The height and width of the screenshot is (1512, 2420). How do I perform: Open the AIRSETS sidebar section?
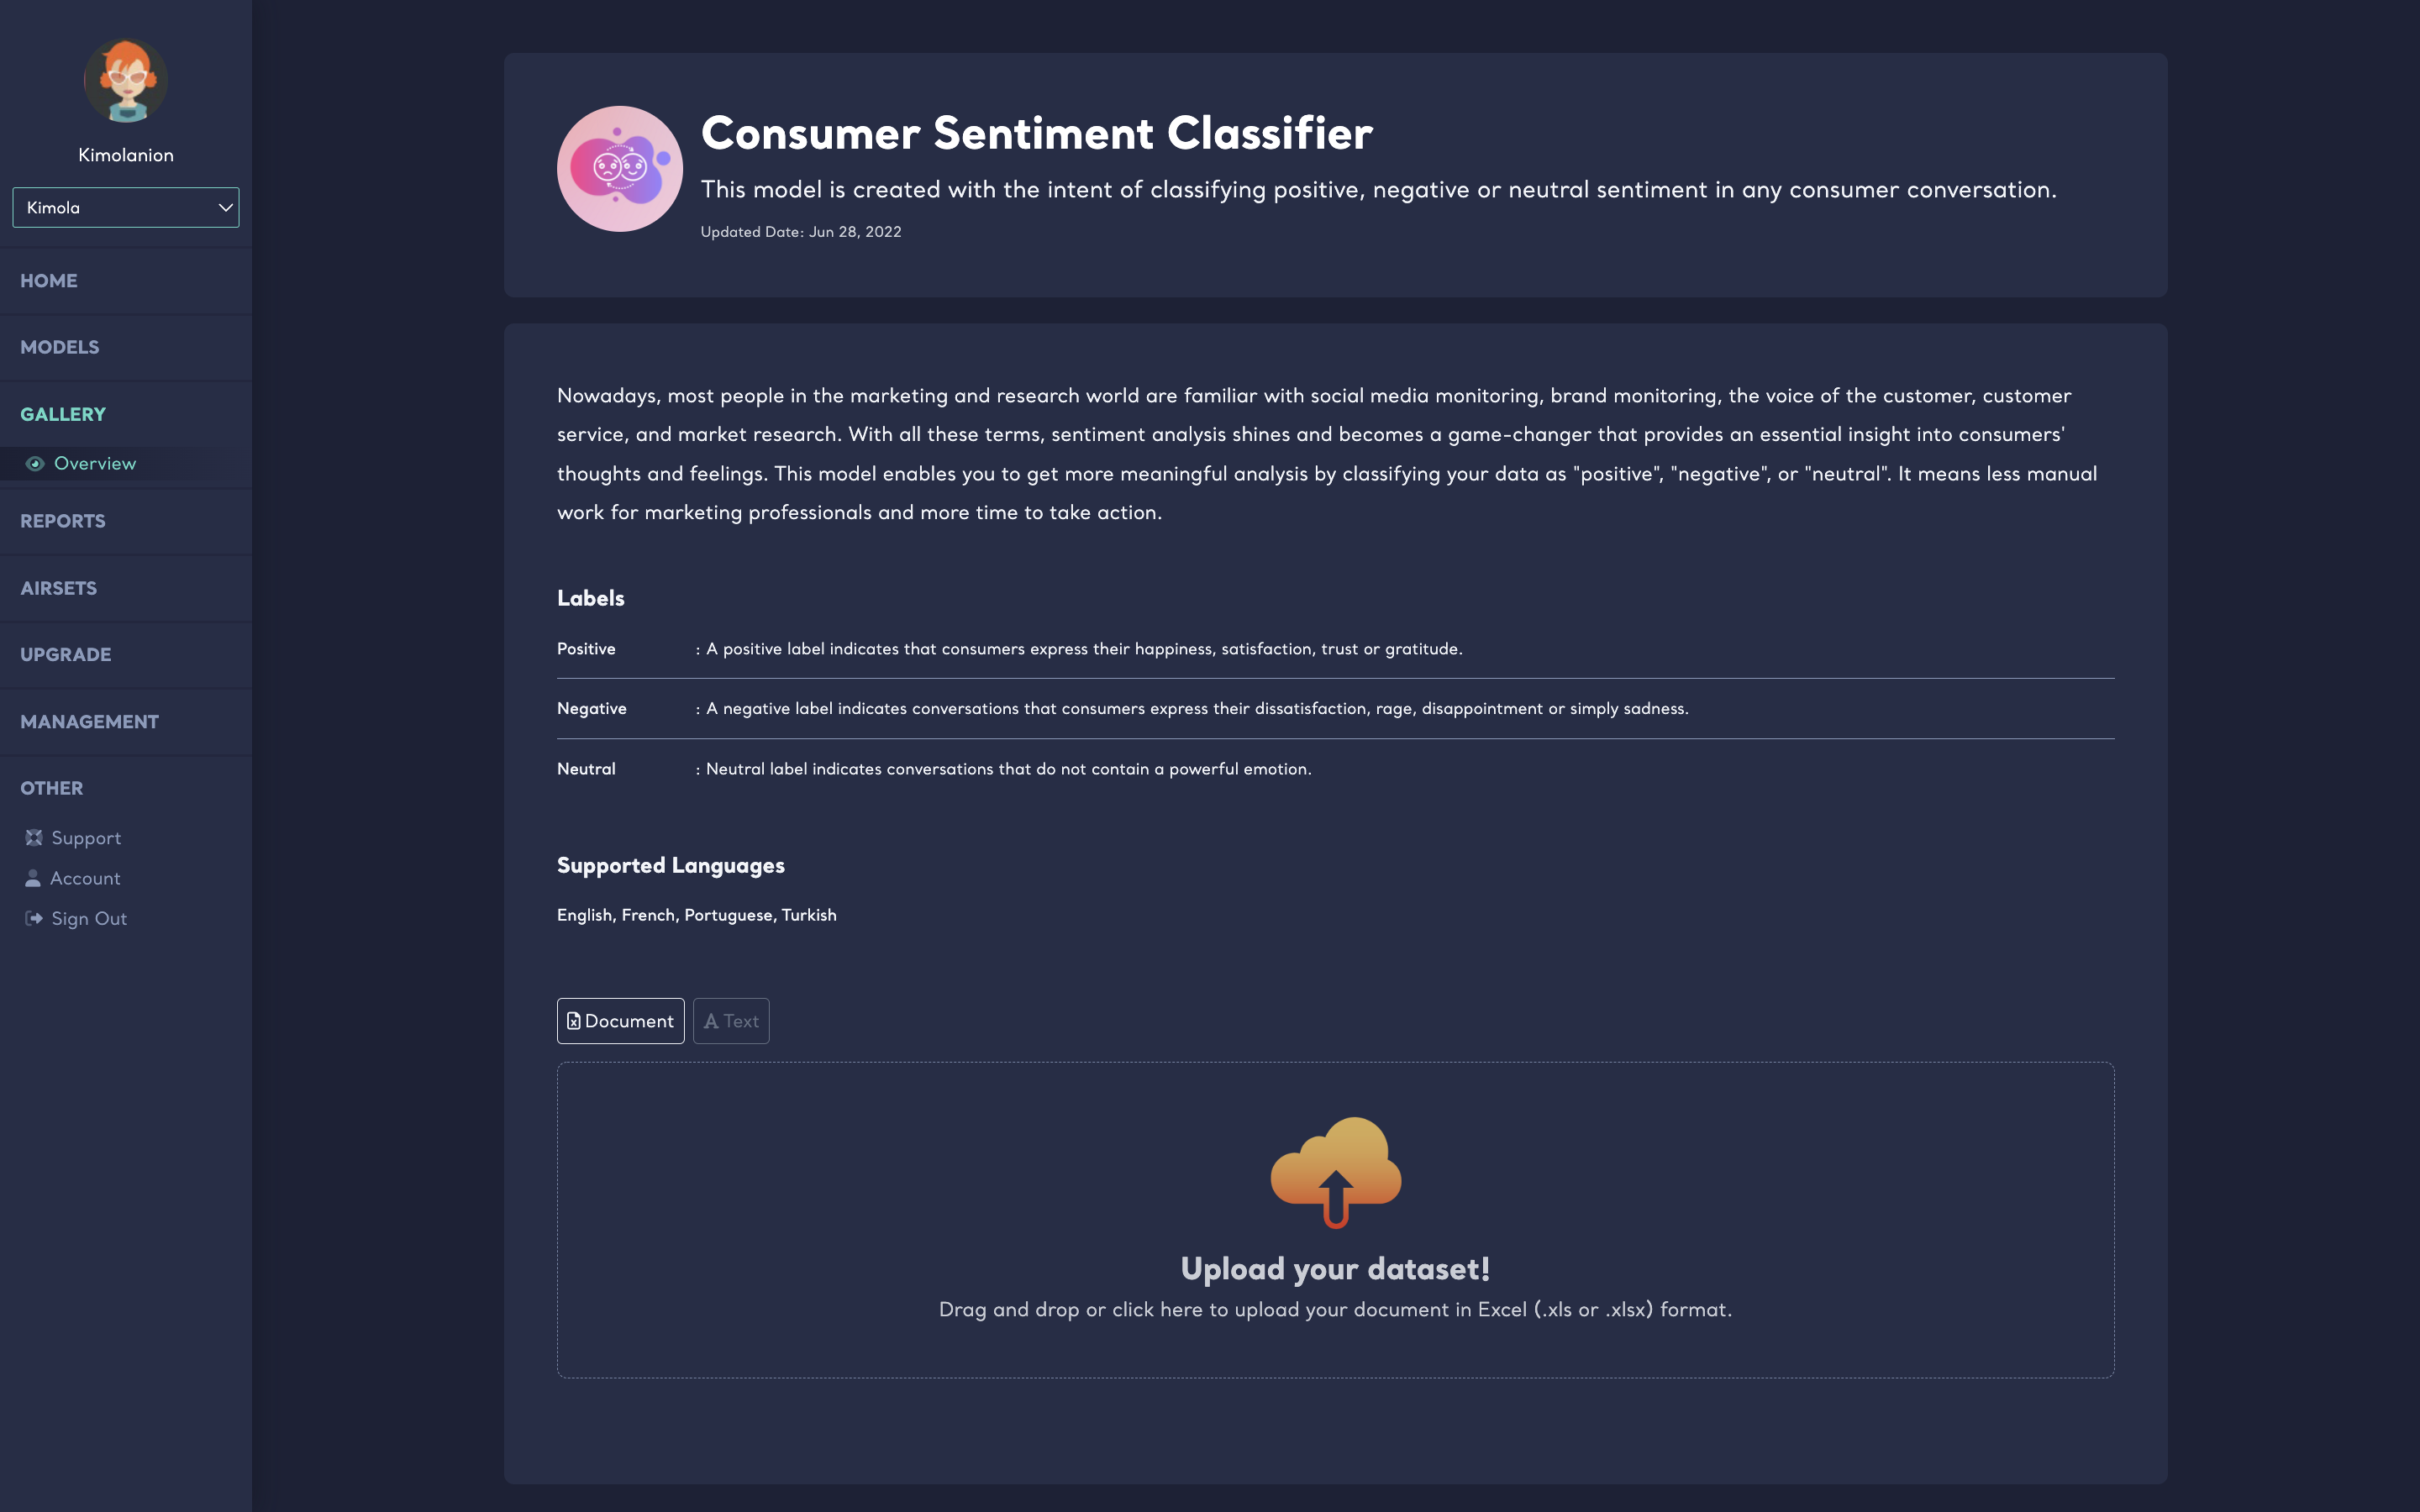pos(59,588)
